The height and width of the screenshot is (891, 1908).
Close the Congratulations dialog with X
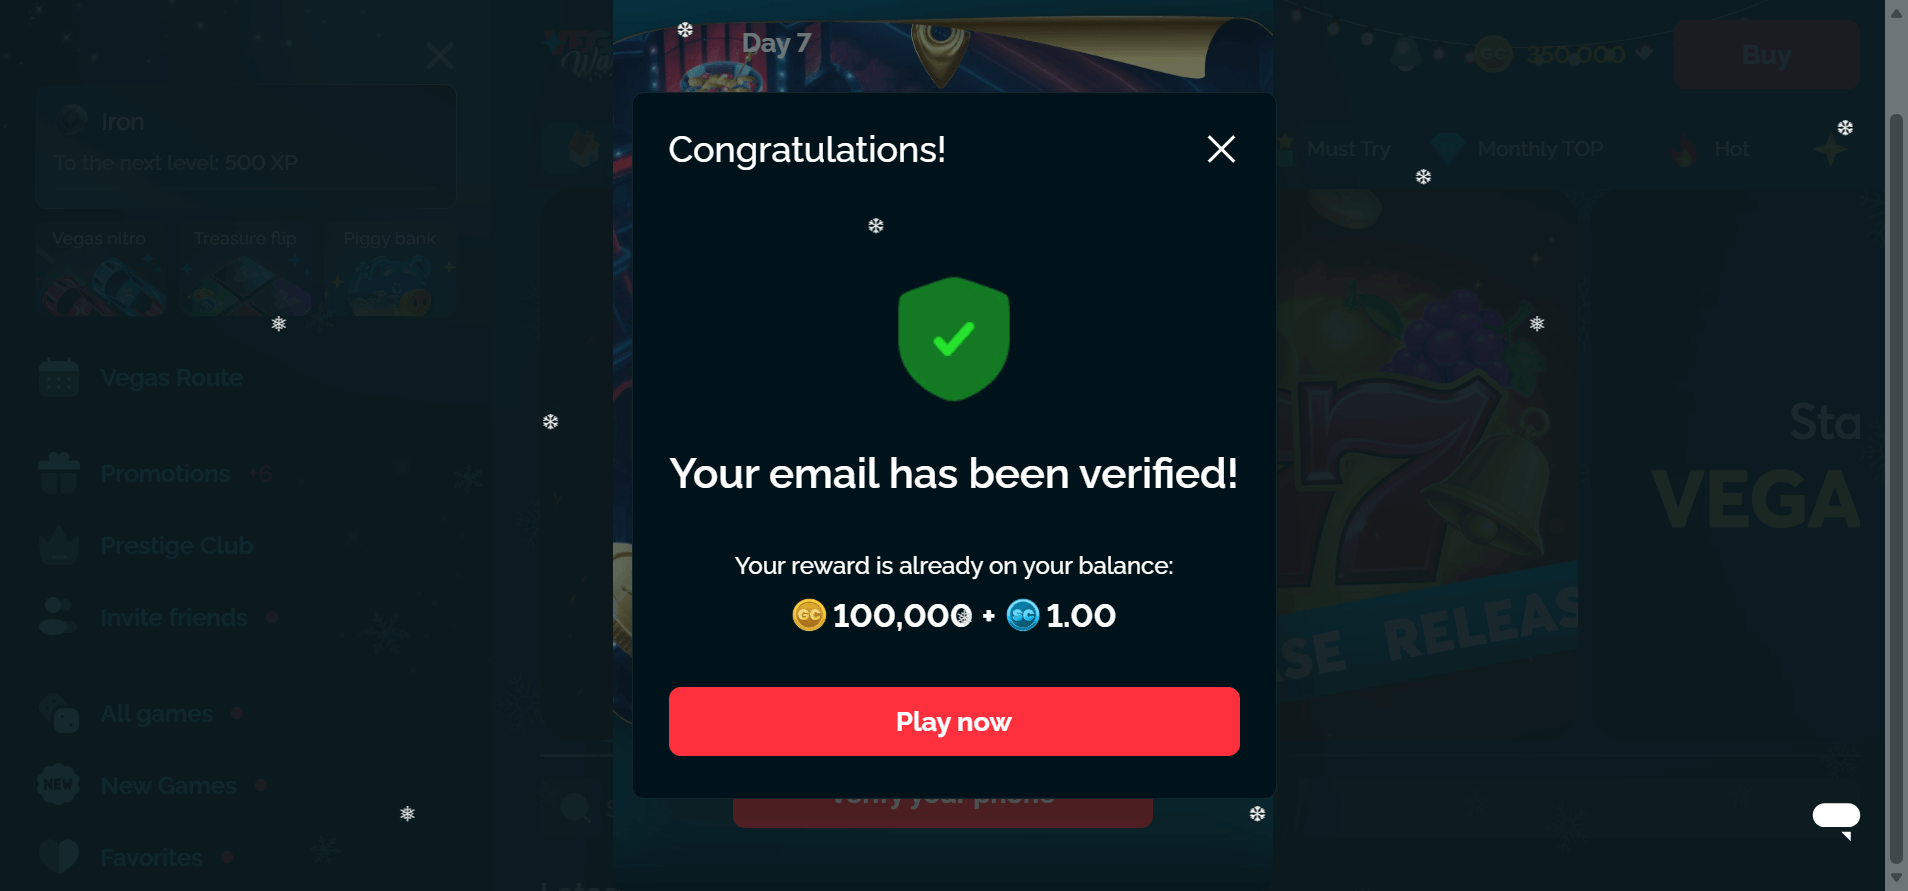[1221, 149]
